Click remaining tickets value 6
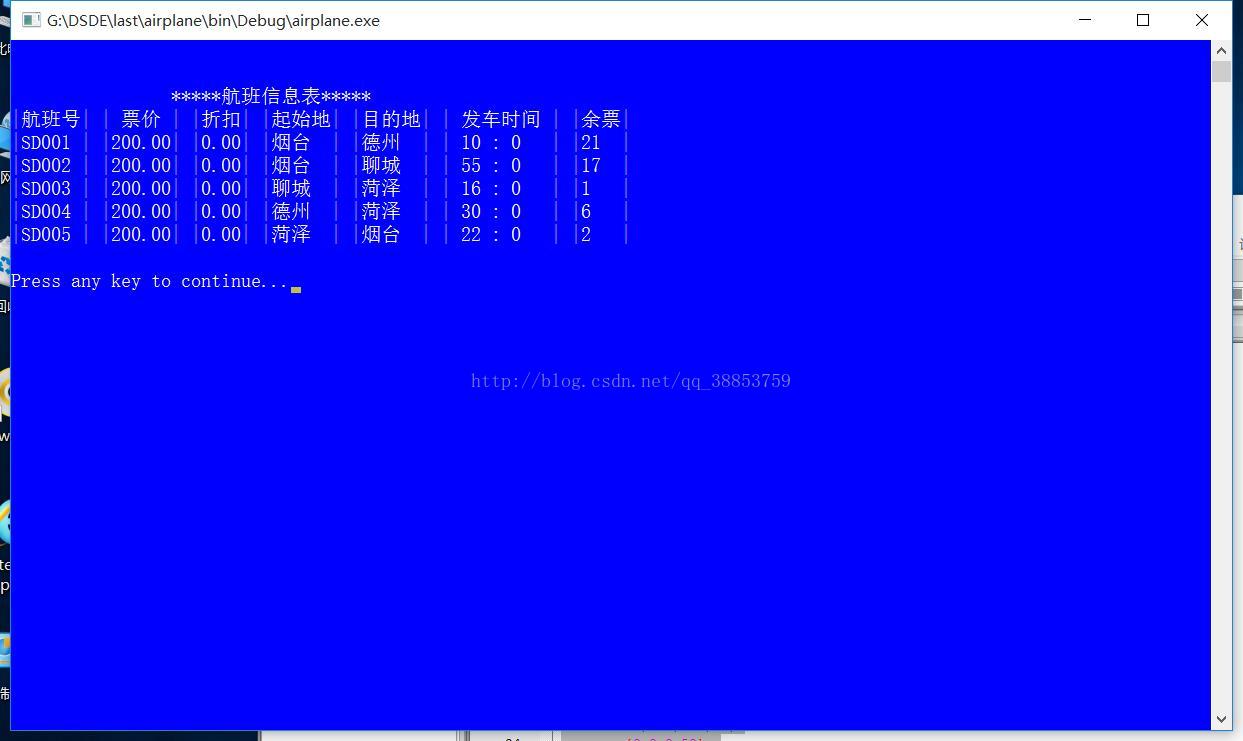The width and height of the screenshot is (1243, 741). [586, 211]
